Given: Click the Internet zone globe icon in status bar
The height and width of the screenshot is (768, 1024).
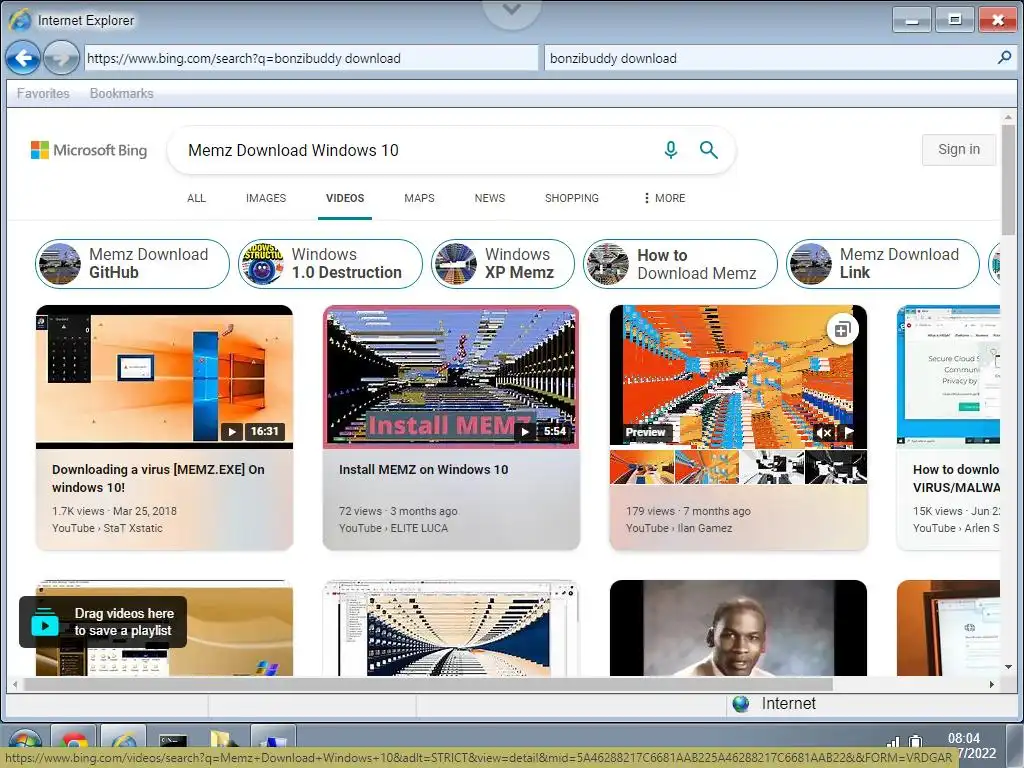Looking at the screenshot, I should click(x=741, y=703).
